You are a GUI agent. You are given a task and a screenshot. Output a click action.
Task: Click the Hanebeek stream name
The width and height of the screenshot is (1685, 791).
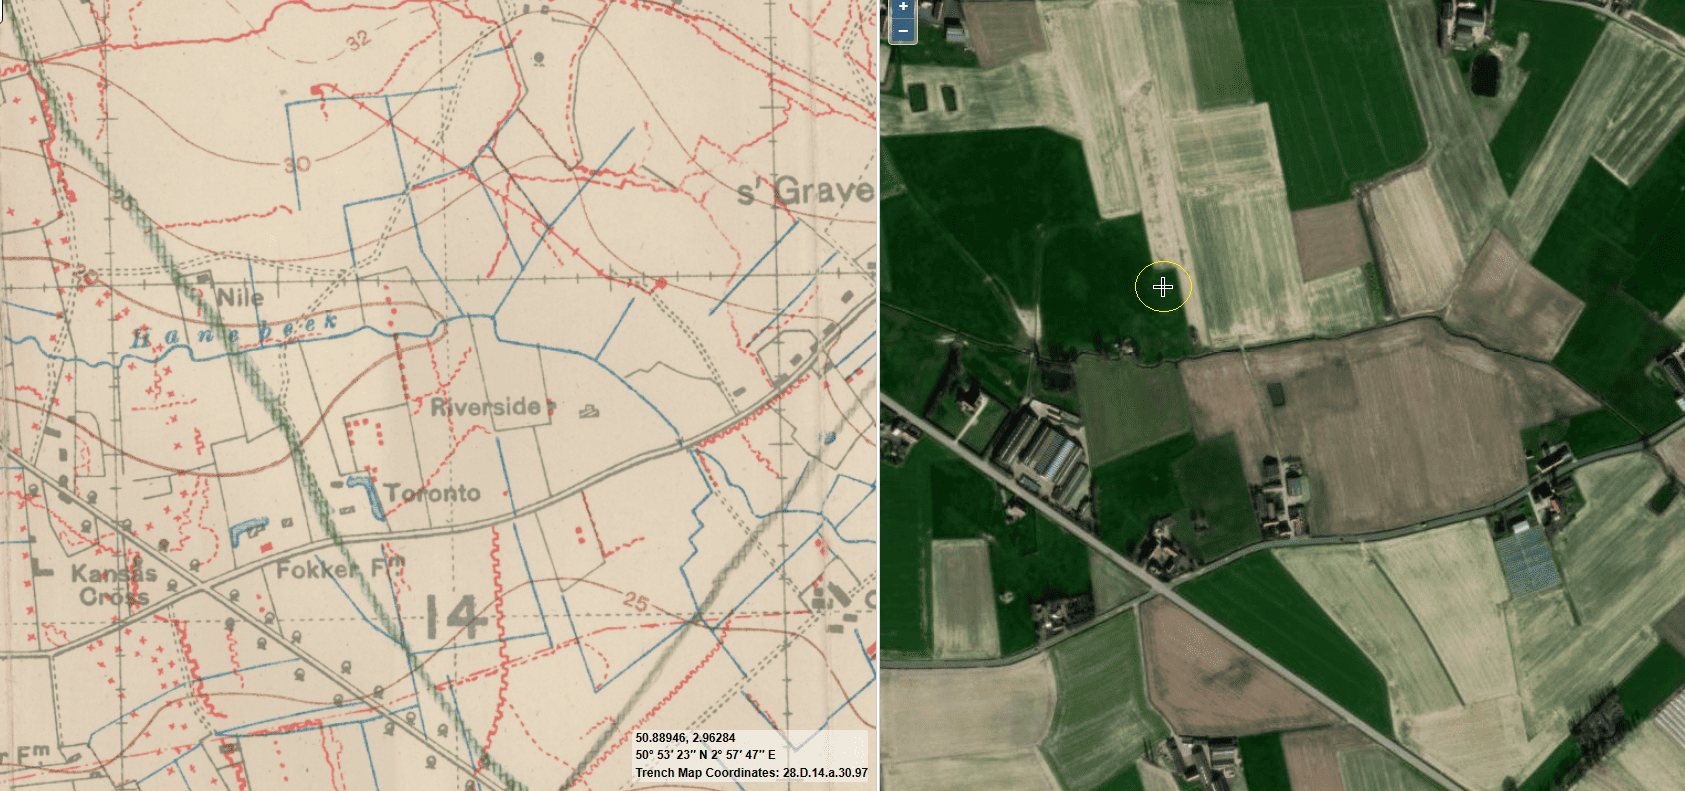tap(235, 330)
